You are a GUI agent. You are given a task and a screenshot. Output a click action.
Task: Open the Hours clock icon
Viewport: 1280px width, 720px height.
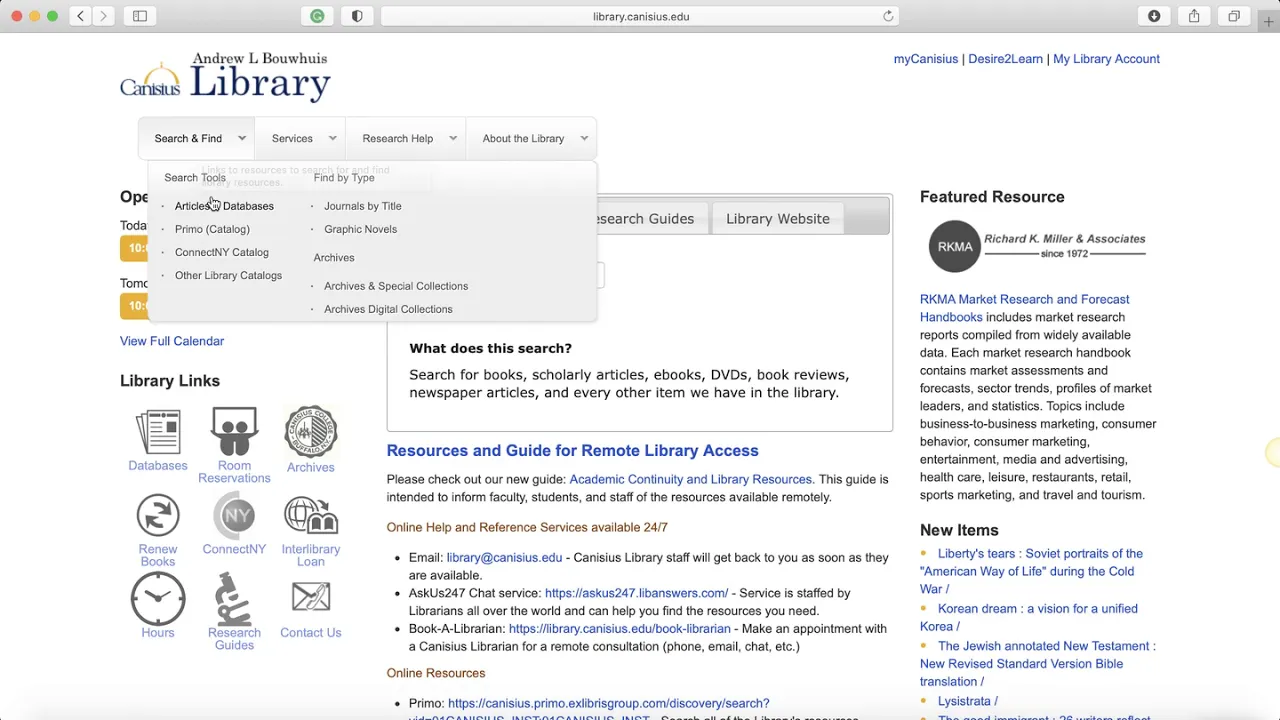point(158,599)
